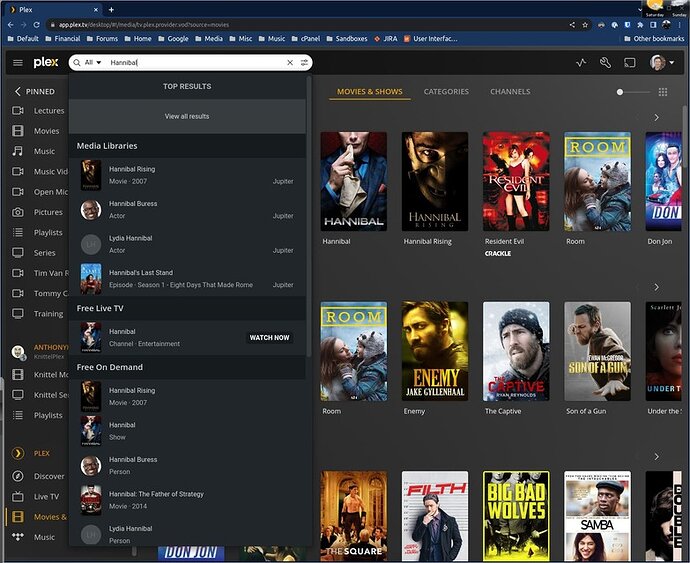Open the Media bookmarks folder
This screenshot has height=563, width=690.
coord(209,39)
